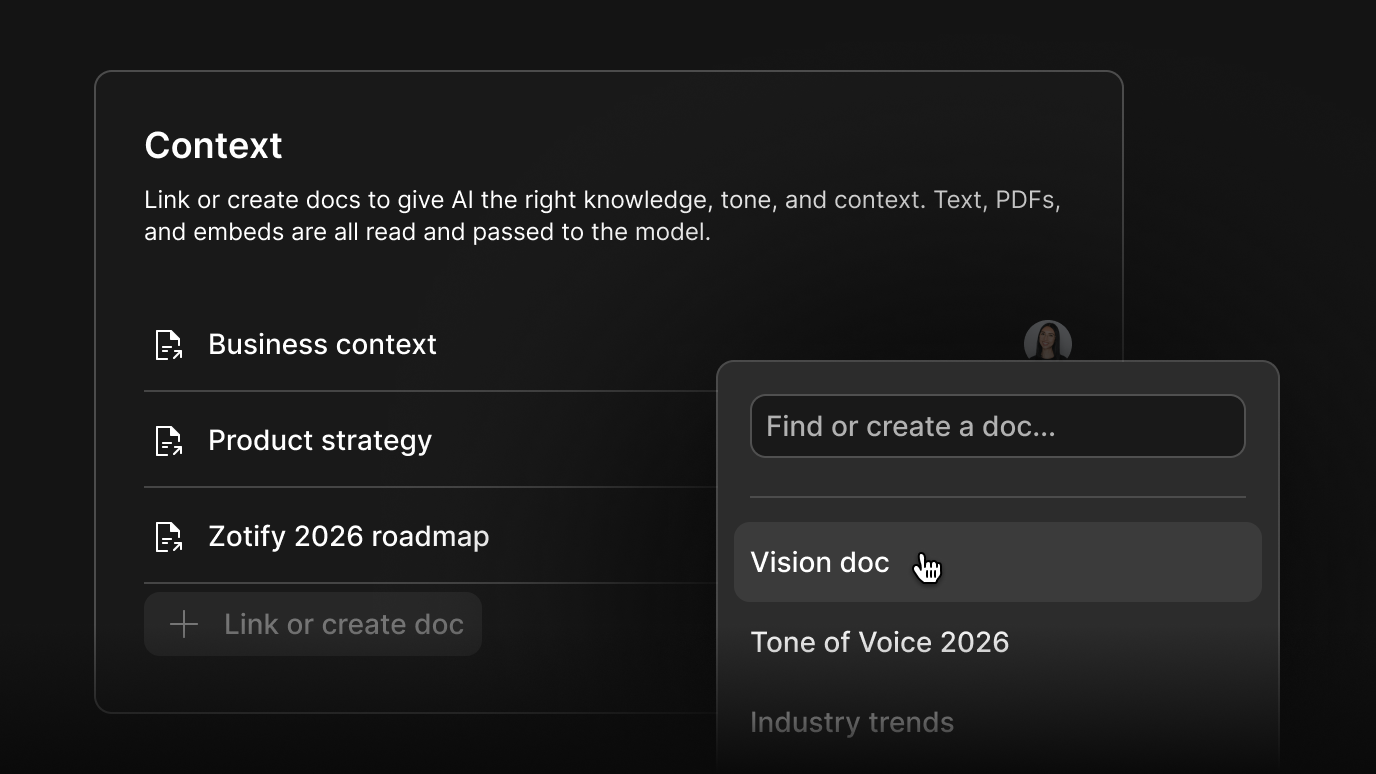Click the Link or create doc button
This screenshot has height=774, width=1376.
click(313, 624)
